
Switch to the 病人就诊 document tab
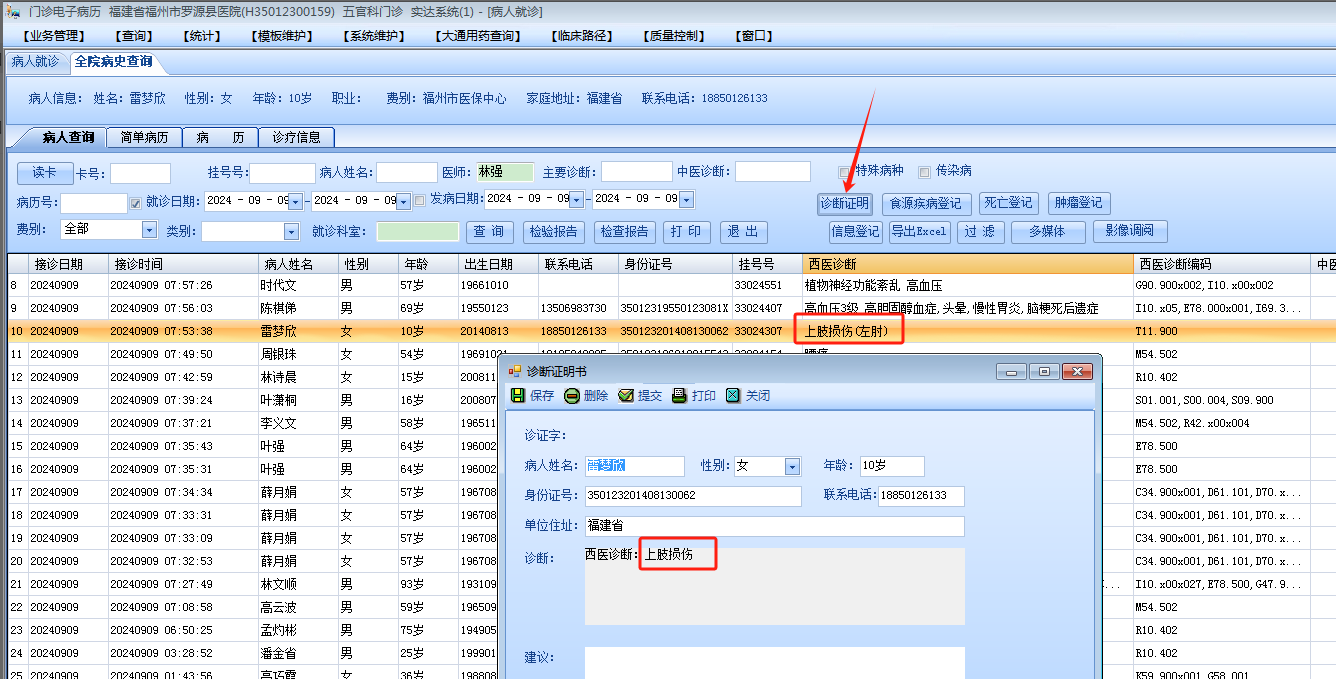coord(35,61)
